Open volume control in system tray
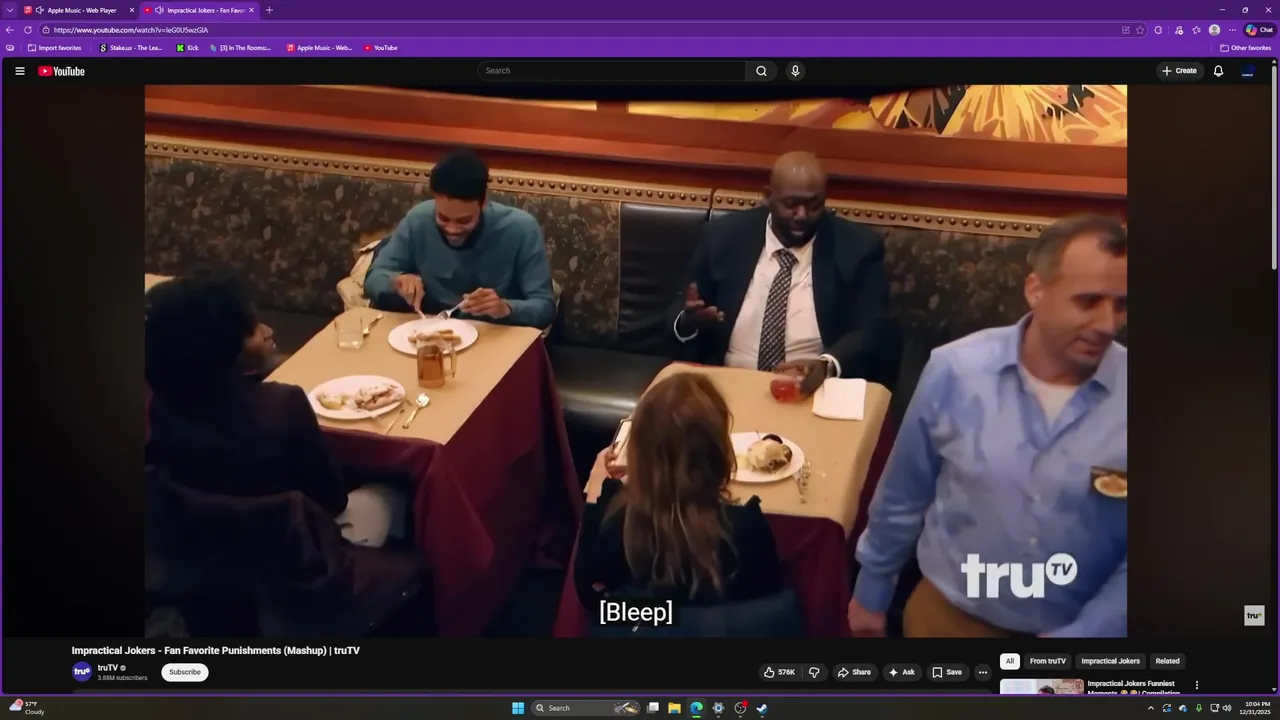The height and width of the screenshot is (720, 1280). pyautogui.click(x=1227, y=708)
